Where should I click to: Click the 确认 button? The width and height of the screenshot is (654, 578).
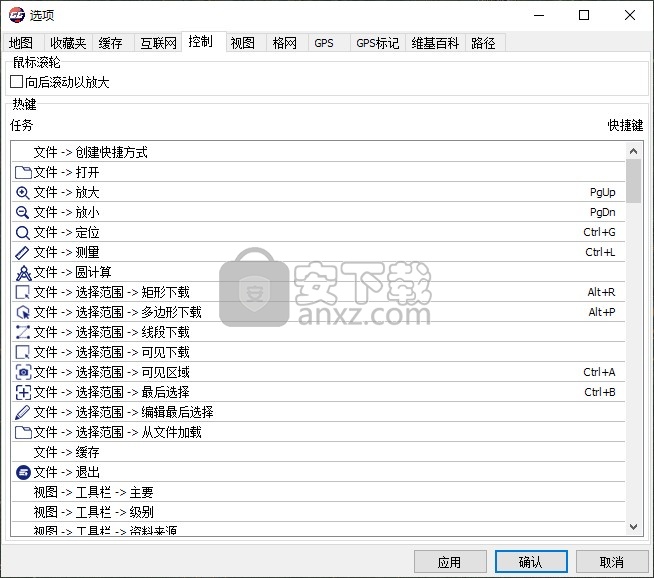(x=531, y=562)
